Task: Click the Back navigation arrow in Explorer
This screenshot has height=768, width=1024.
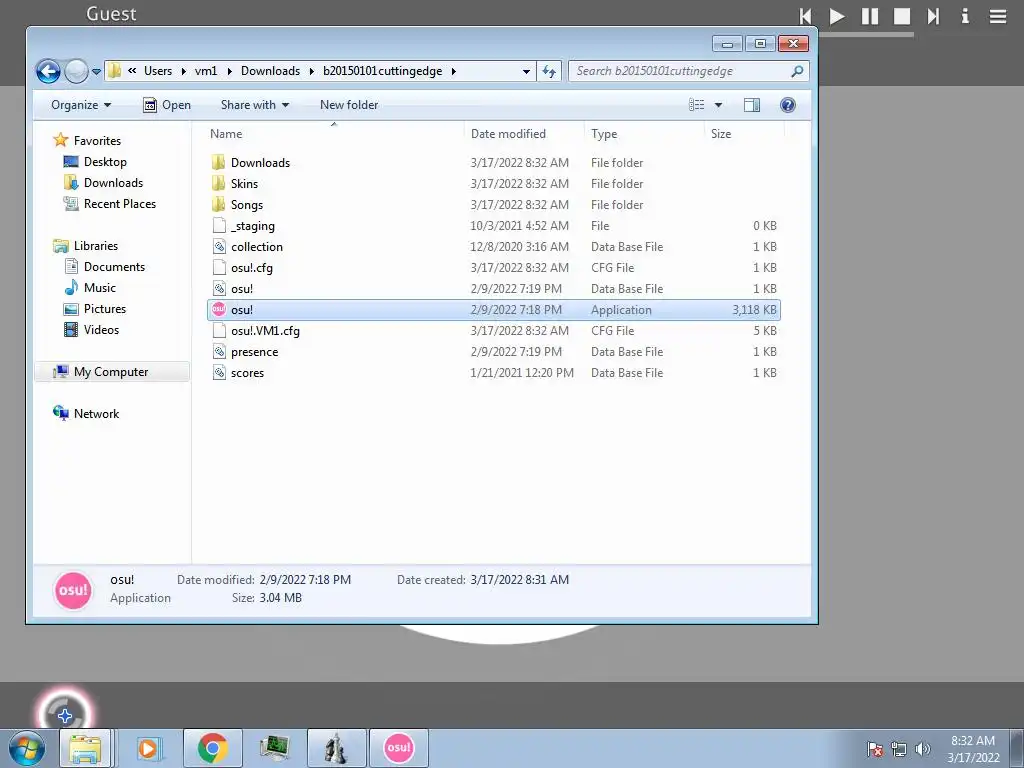Action: (48, 71)
